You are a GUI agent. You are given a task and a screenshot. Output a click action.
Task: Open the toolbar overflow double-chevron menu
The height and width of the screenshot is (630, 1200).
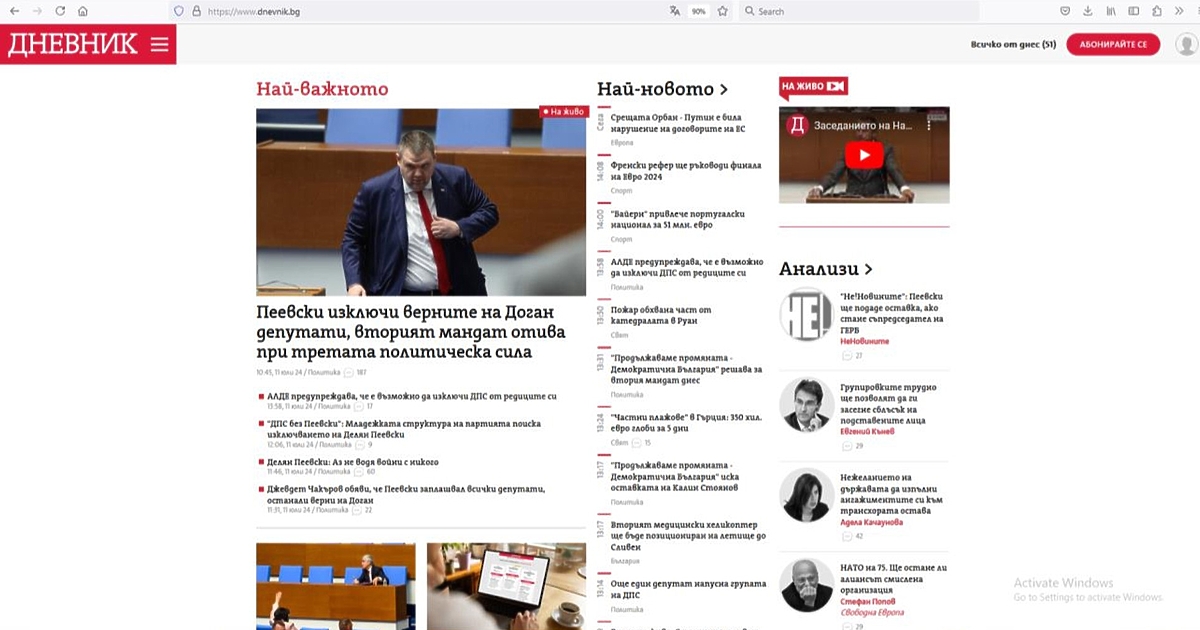pos(1179,11)
